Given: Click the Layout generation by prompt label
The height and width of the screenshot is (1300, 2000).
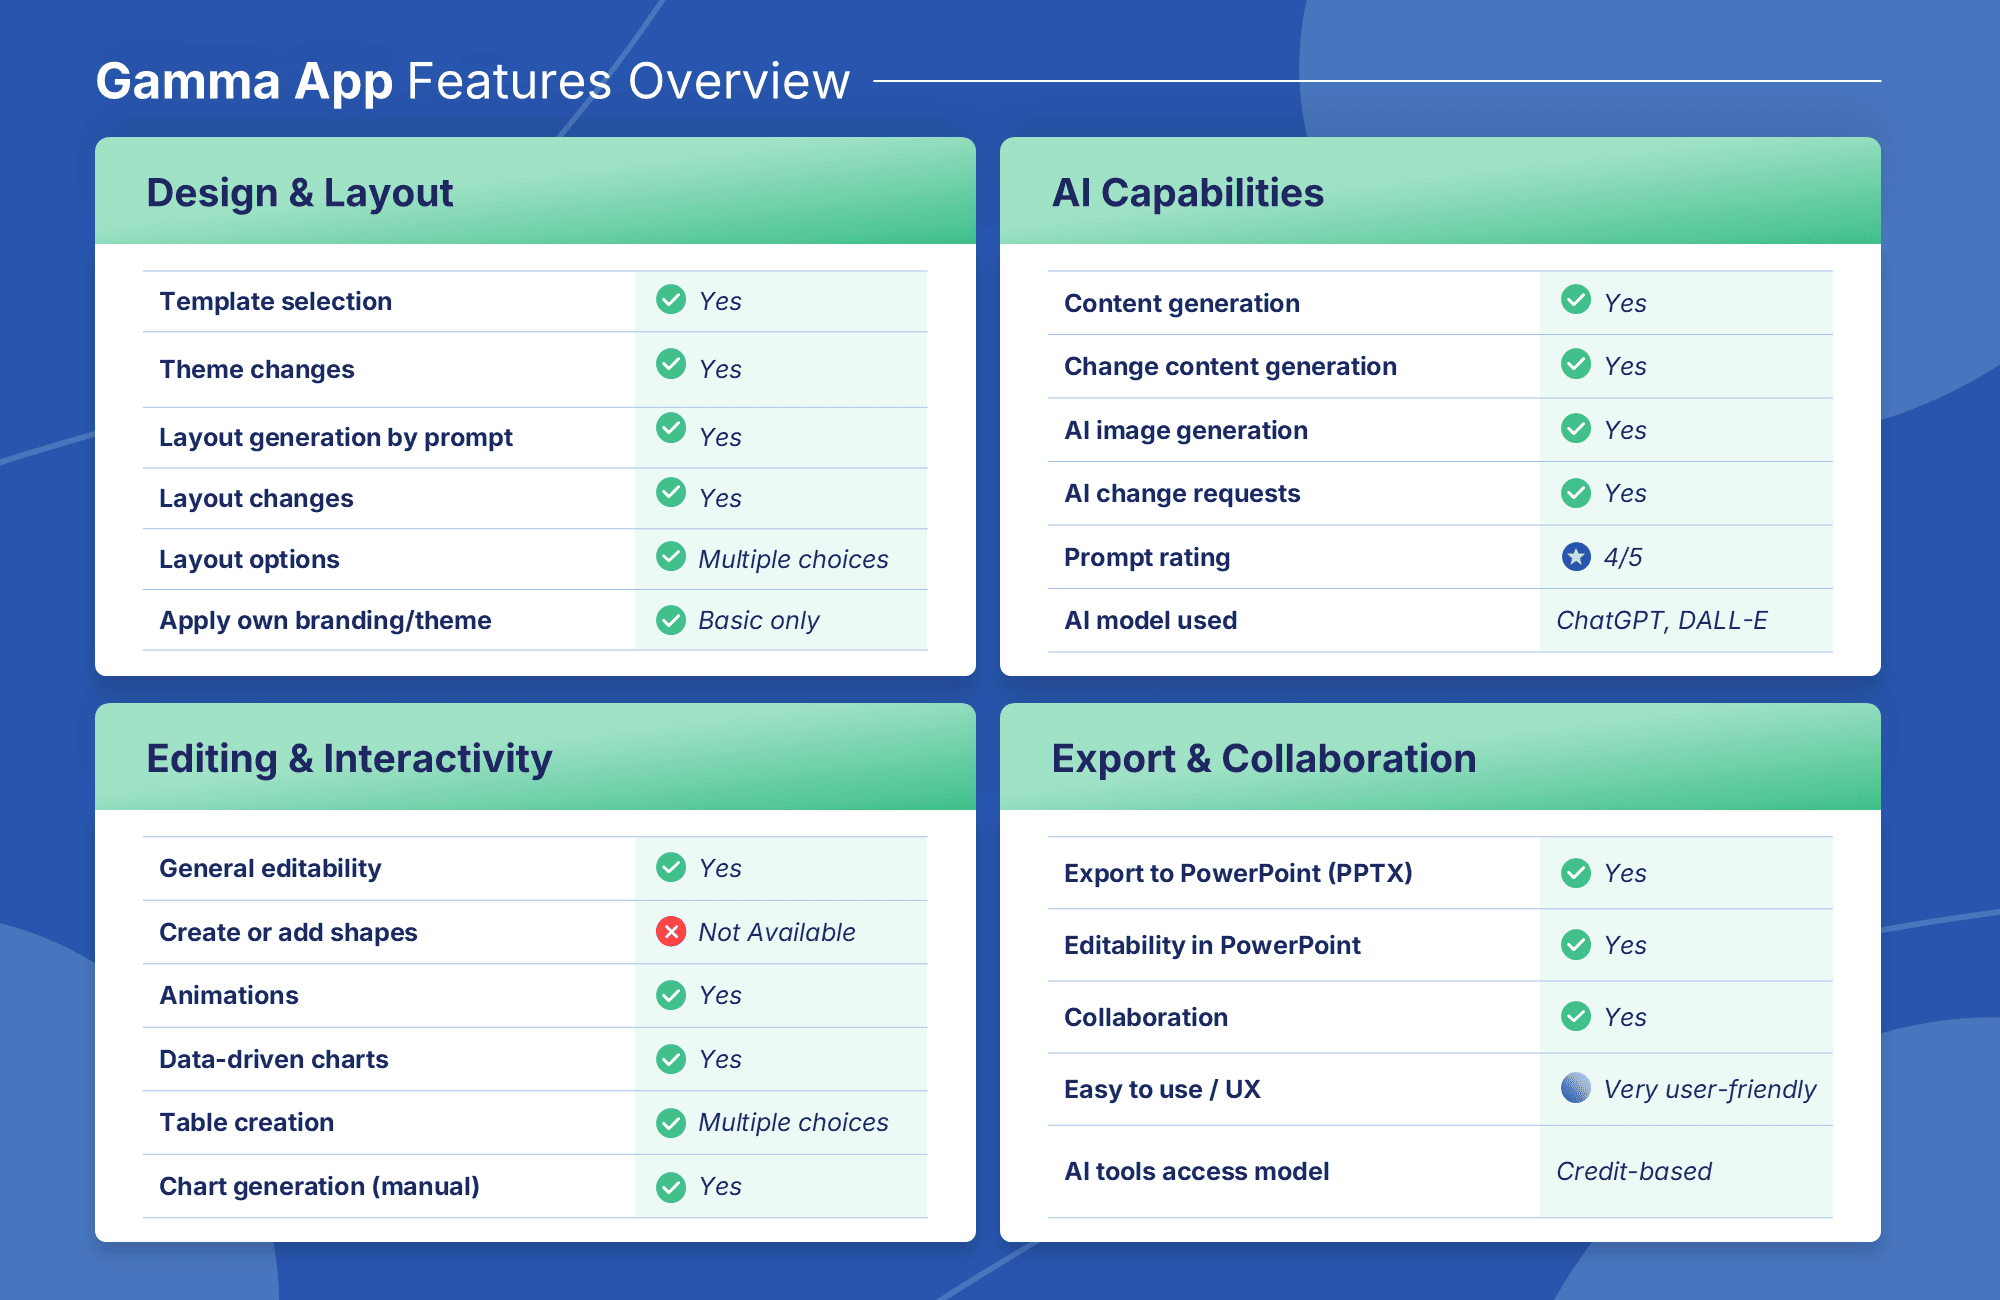Looking at the screenshot, I should coord(336,437).
